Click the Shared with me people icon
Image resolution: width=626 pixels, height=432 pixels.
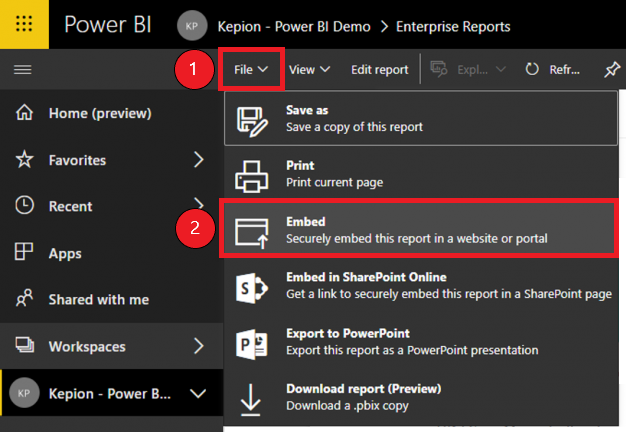(x=24, y=298)
